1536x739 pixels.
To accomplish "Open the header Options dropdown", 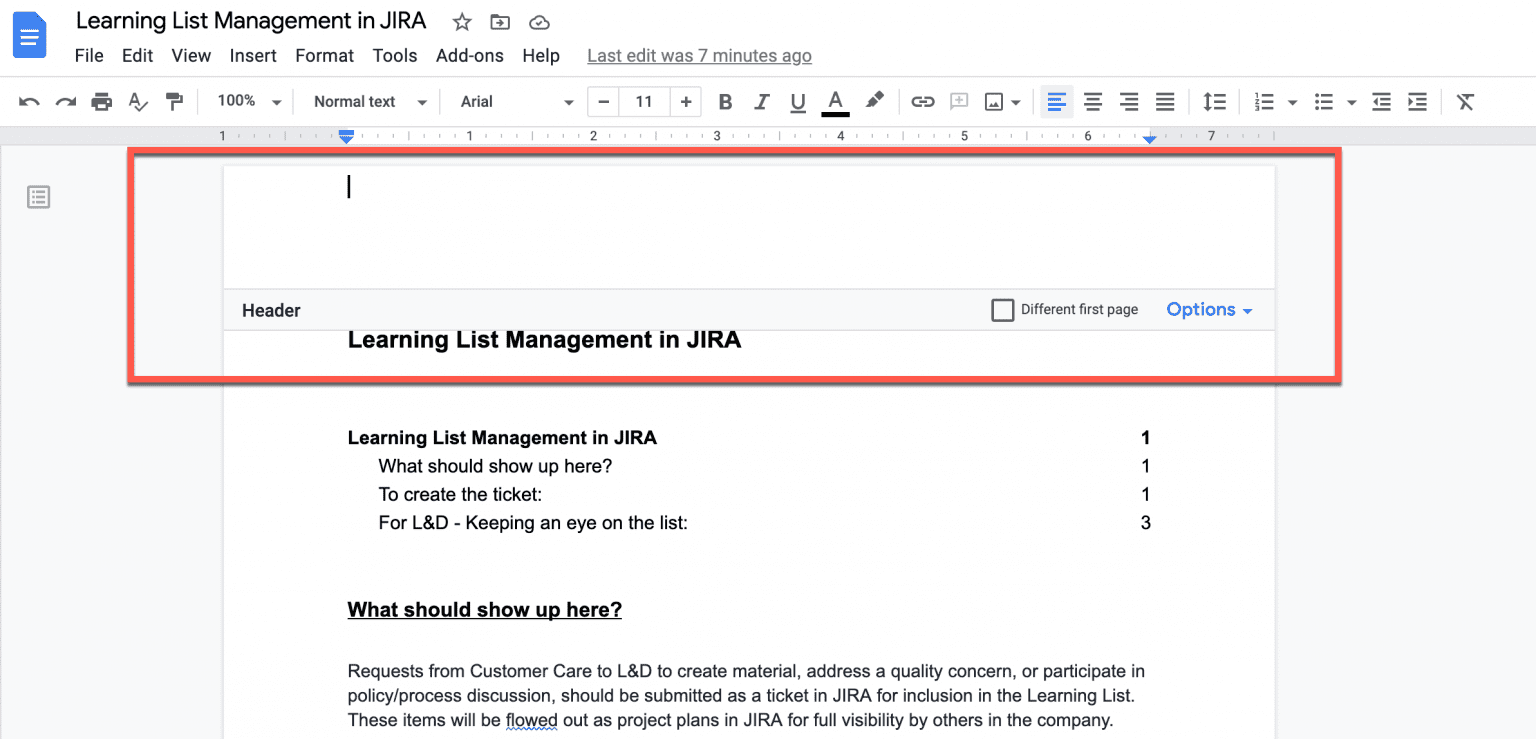I will click(x=1209, y=310).
